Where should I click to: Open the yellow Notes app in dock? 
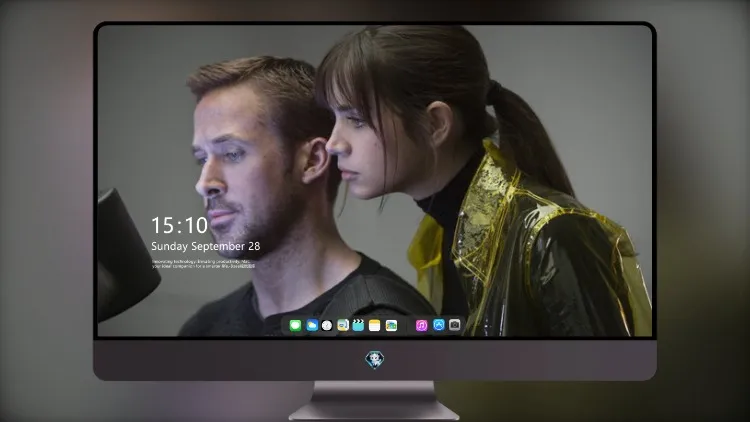tap(375, 326)
